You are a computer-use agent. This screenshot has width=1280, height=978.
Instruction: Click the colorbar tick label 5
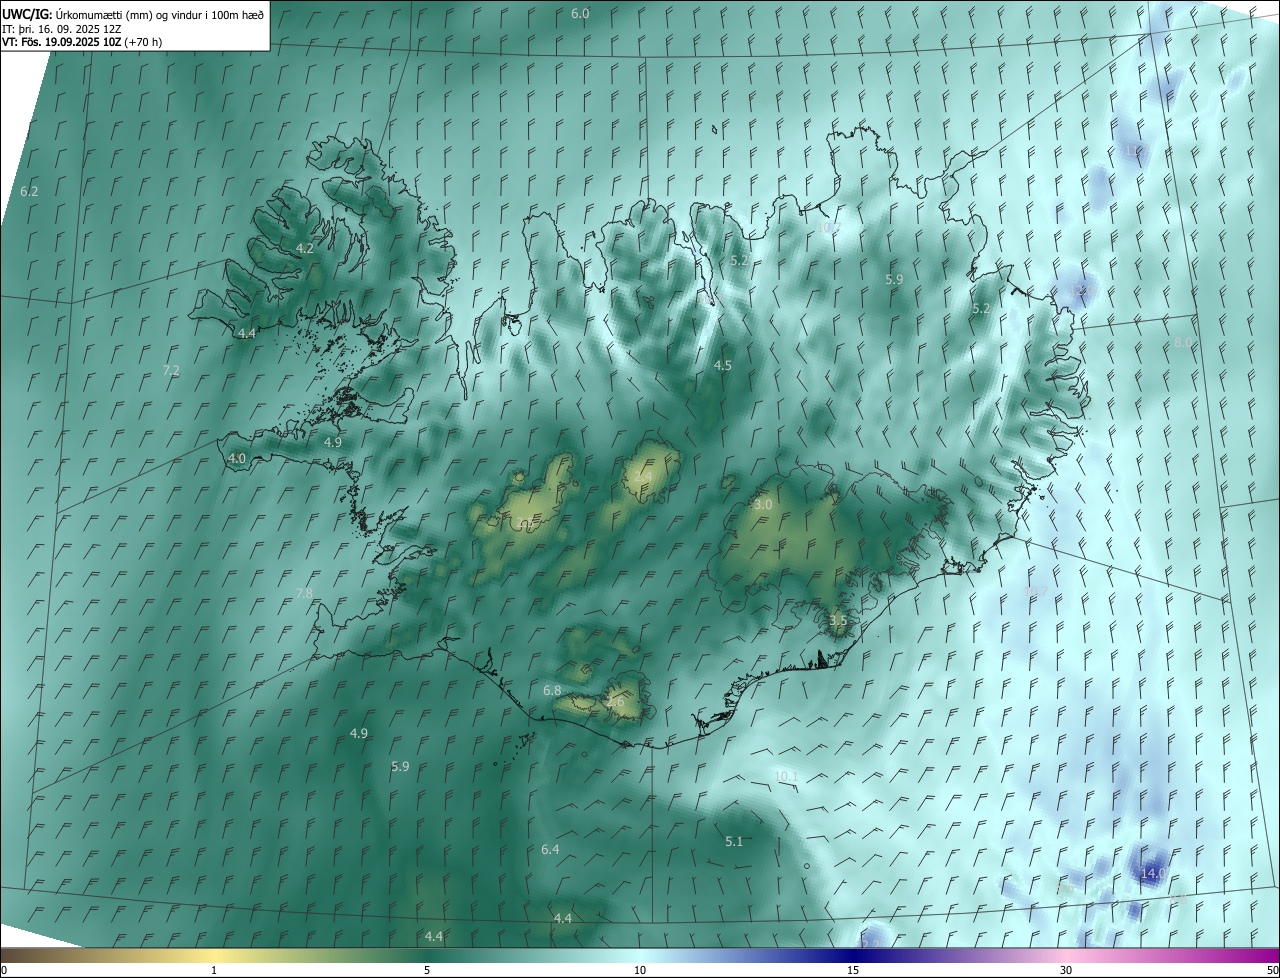[427, 970]
